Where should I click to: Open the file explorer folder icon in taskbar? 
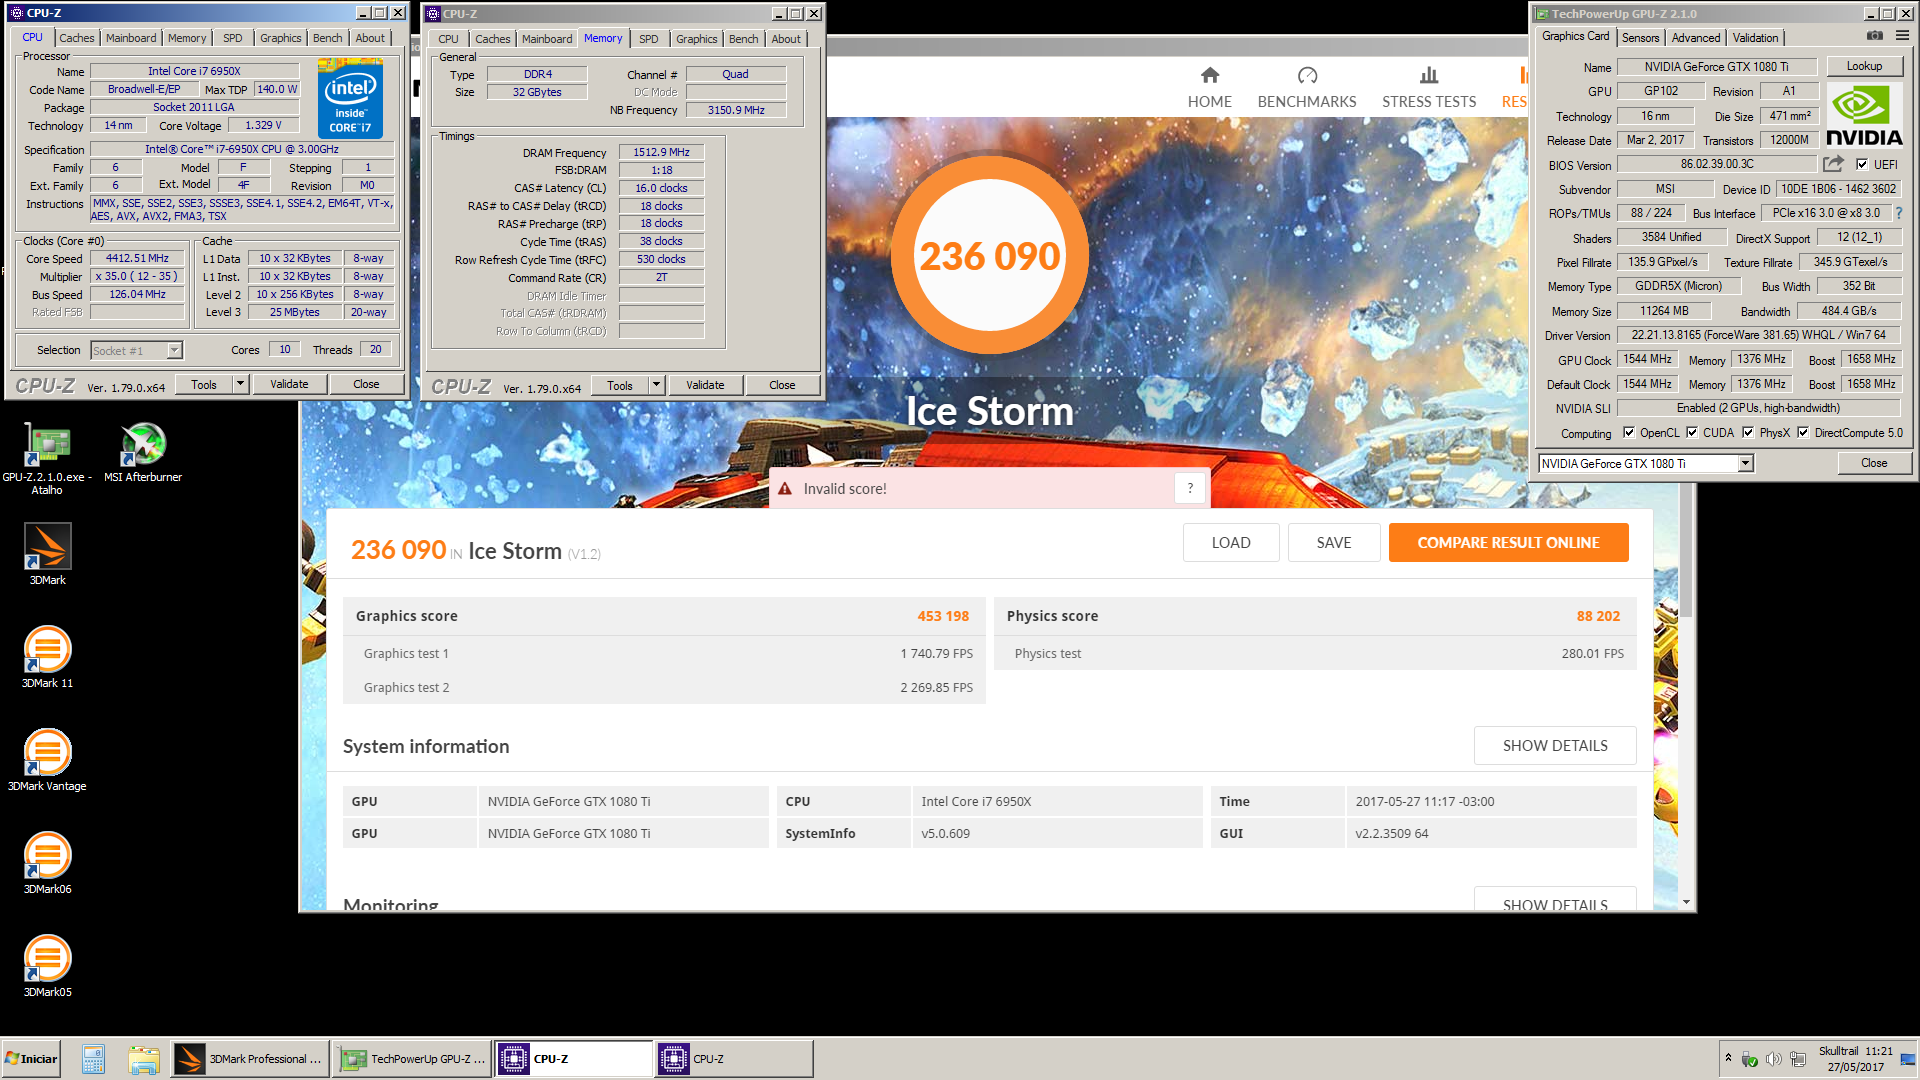pos(144,1059)
